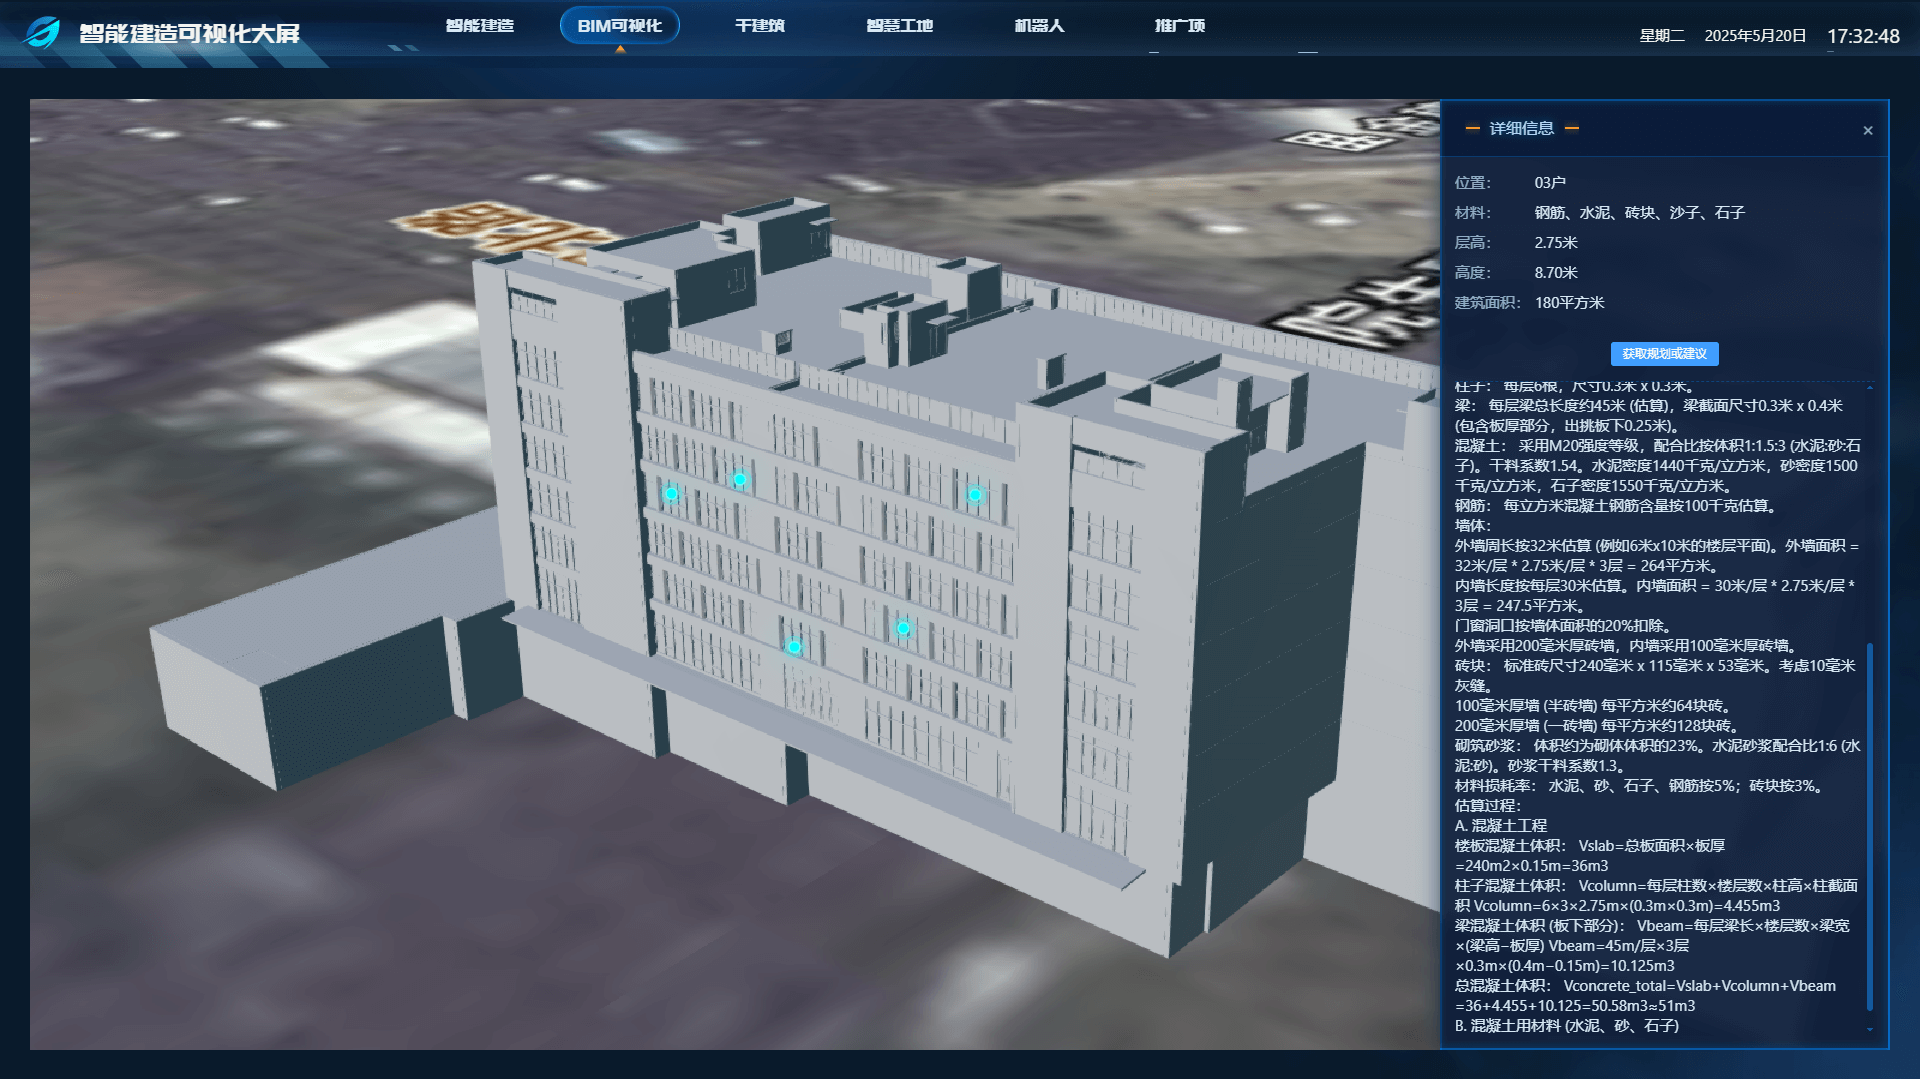Click the scroll-up arrow in details panel

pos(1869,387)
